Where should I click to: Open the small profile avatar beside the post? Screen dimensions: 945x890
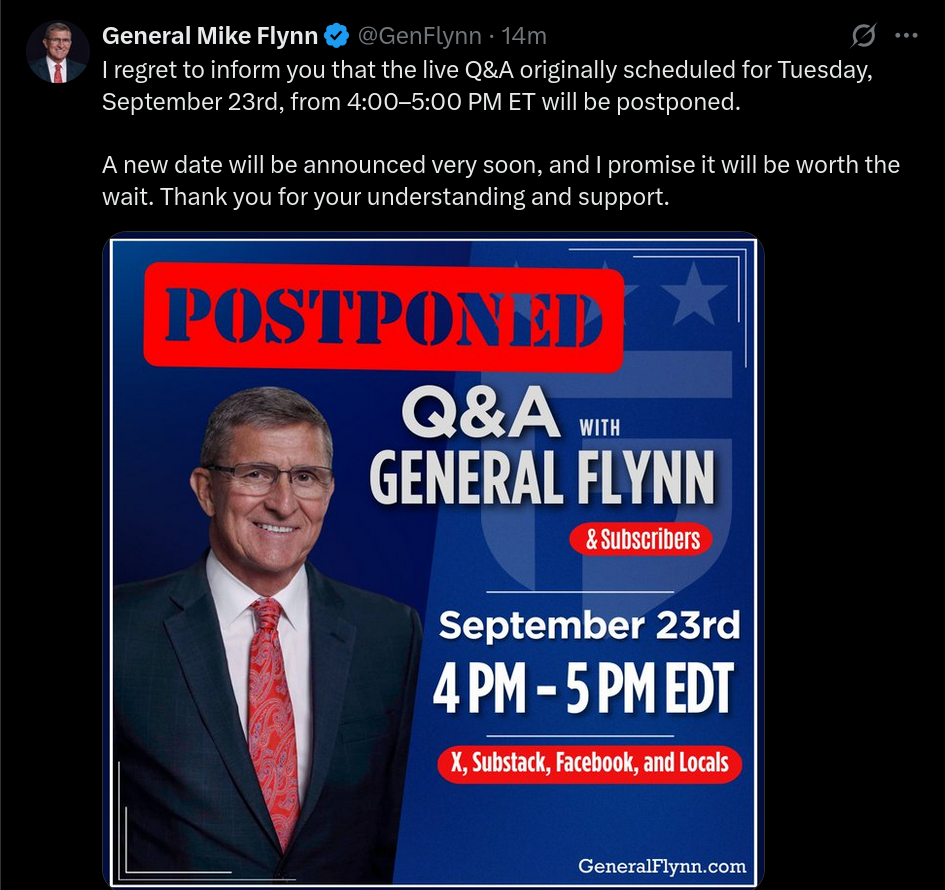pyautogui.click(x=58, y=52)
